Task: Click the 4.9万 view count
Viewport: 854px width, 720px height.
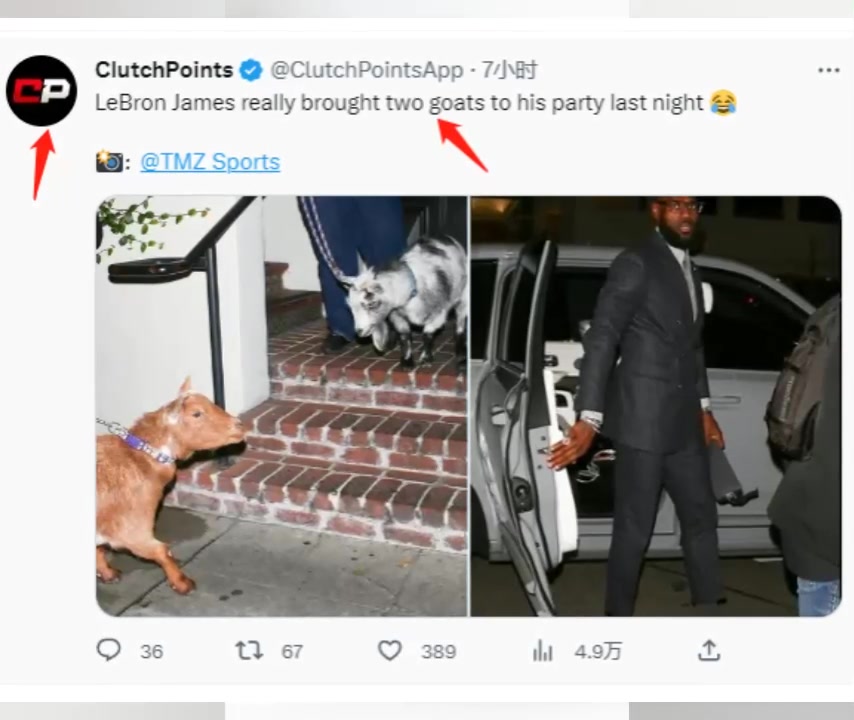Action: [x=598, y=652]
